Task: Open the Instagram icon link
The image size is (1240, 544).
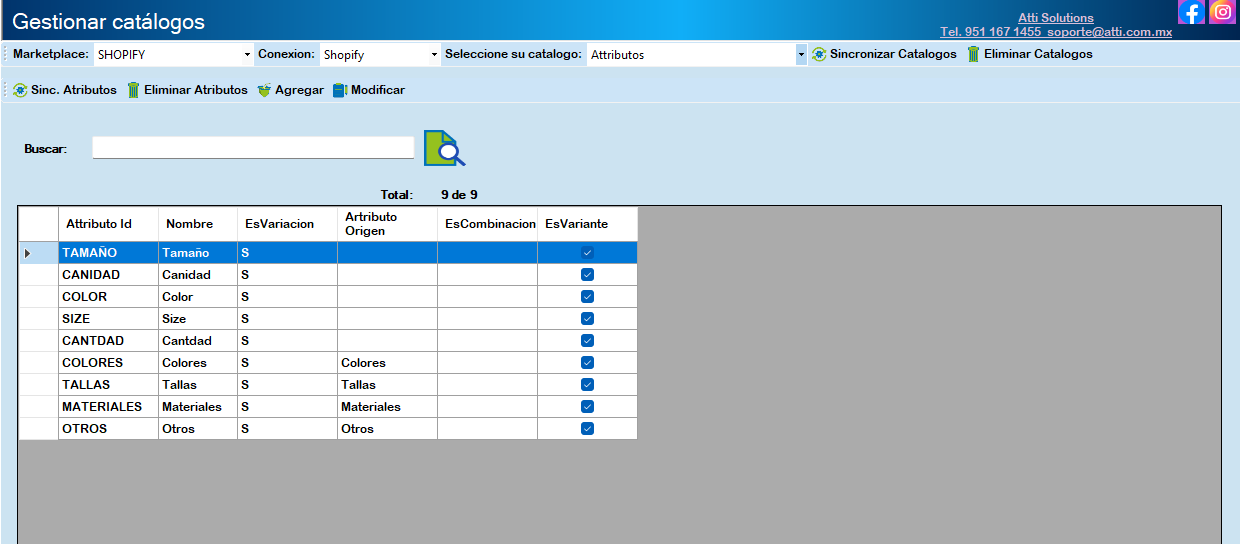Action: [1222, 12]
